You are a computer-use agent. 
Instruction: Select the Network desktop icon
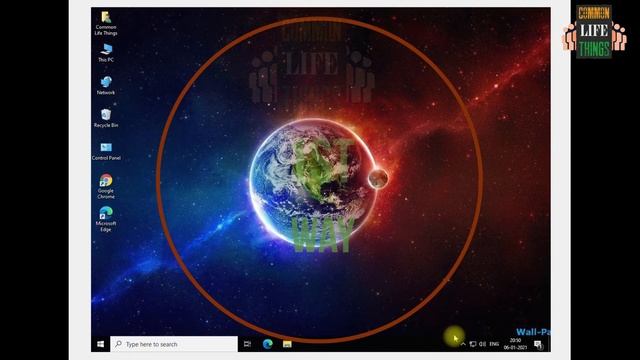point(106,85)
